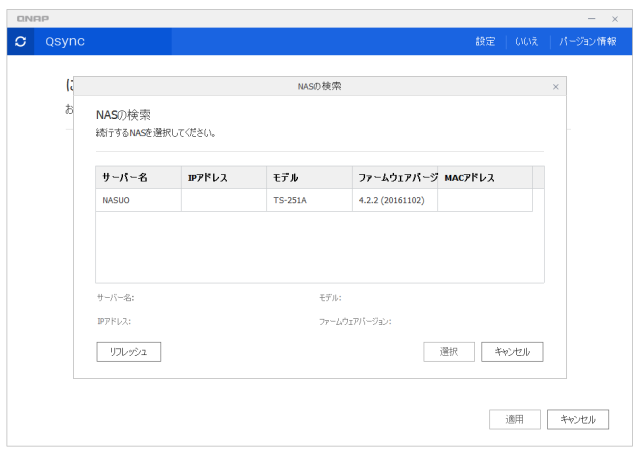This screenshot has height=455, width=642.
Task: Click the Qsync sync arrows icon
Action: click(x=20, y=41)
